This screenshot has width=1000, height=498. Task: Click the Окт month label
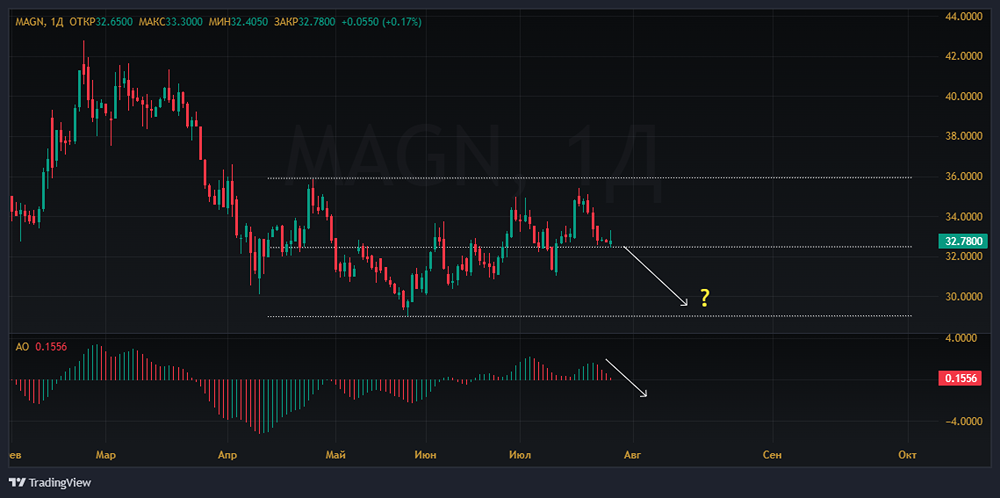pos(907,455)
